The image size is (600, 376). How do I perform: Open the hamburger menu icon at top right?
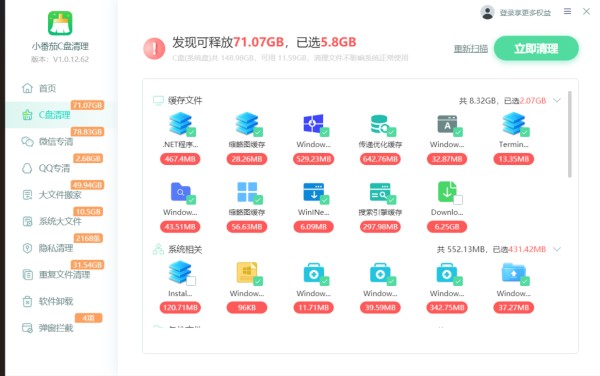point(567,11)
